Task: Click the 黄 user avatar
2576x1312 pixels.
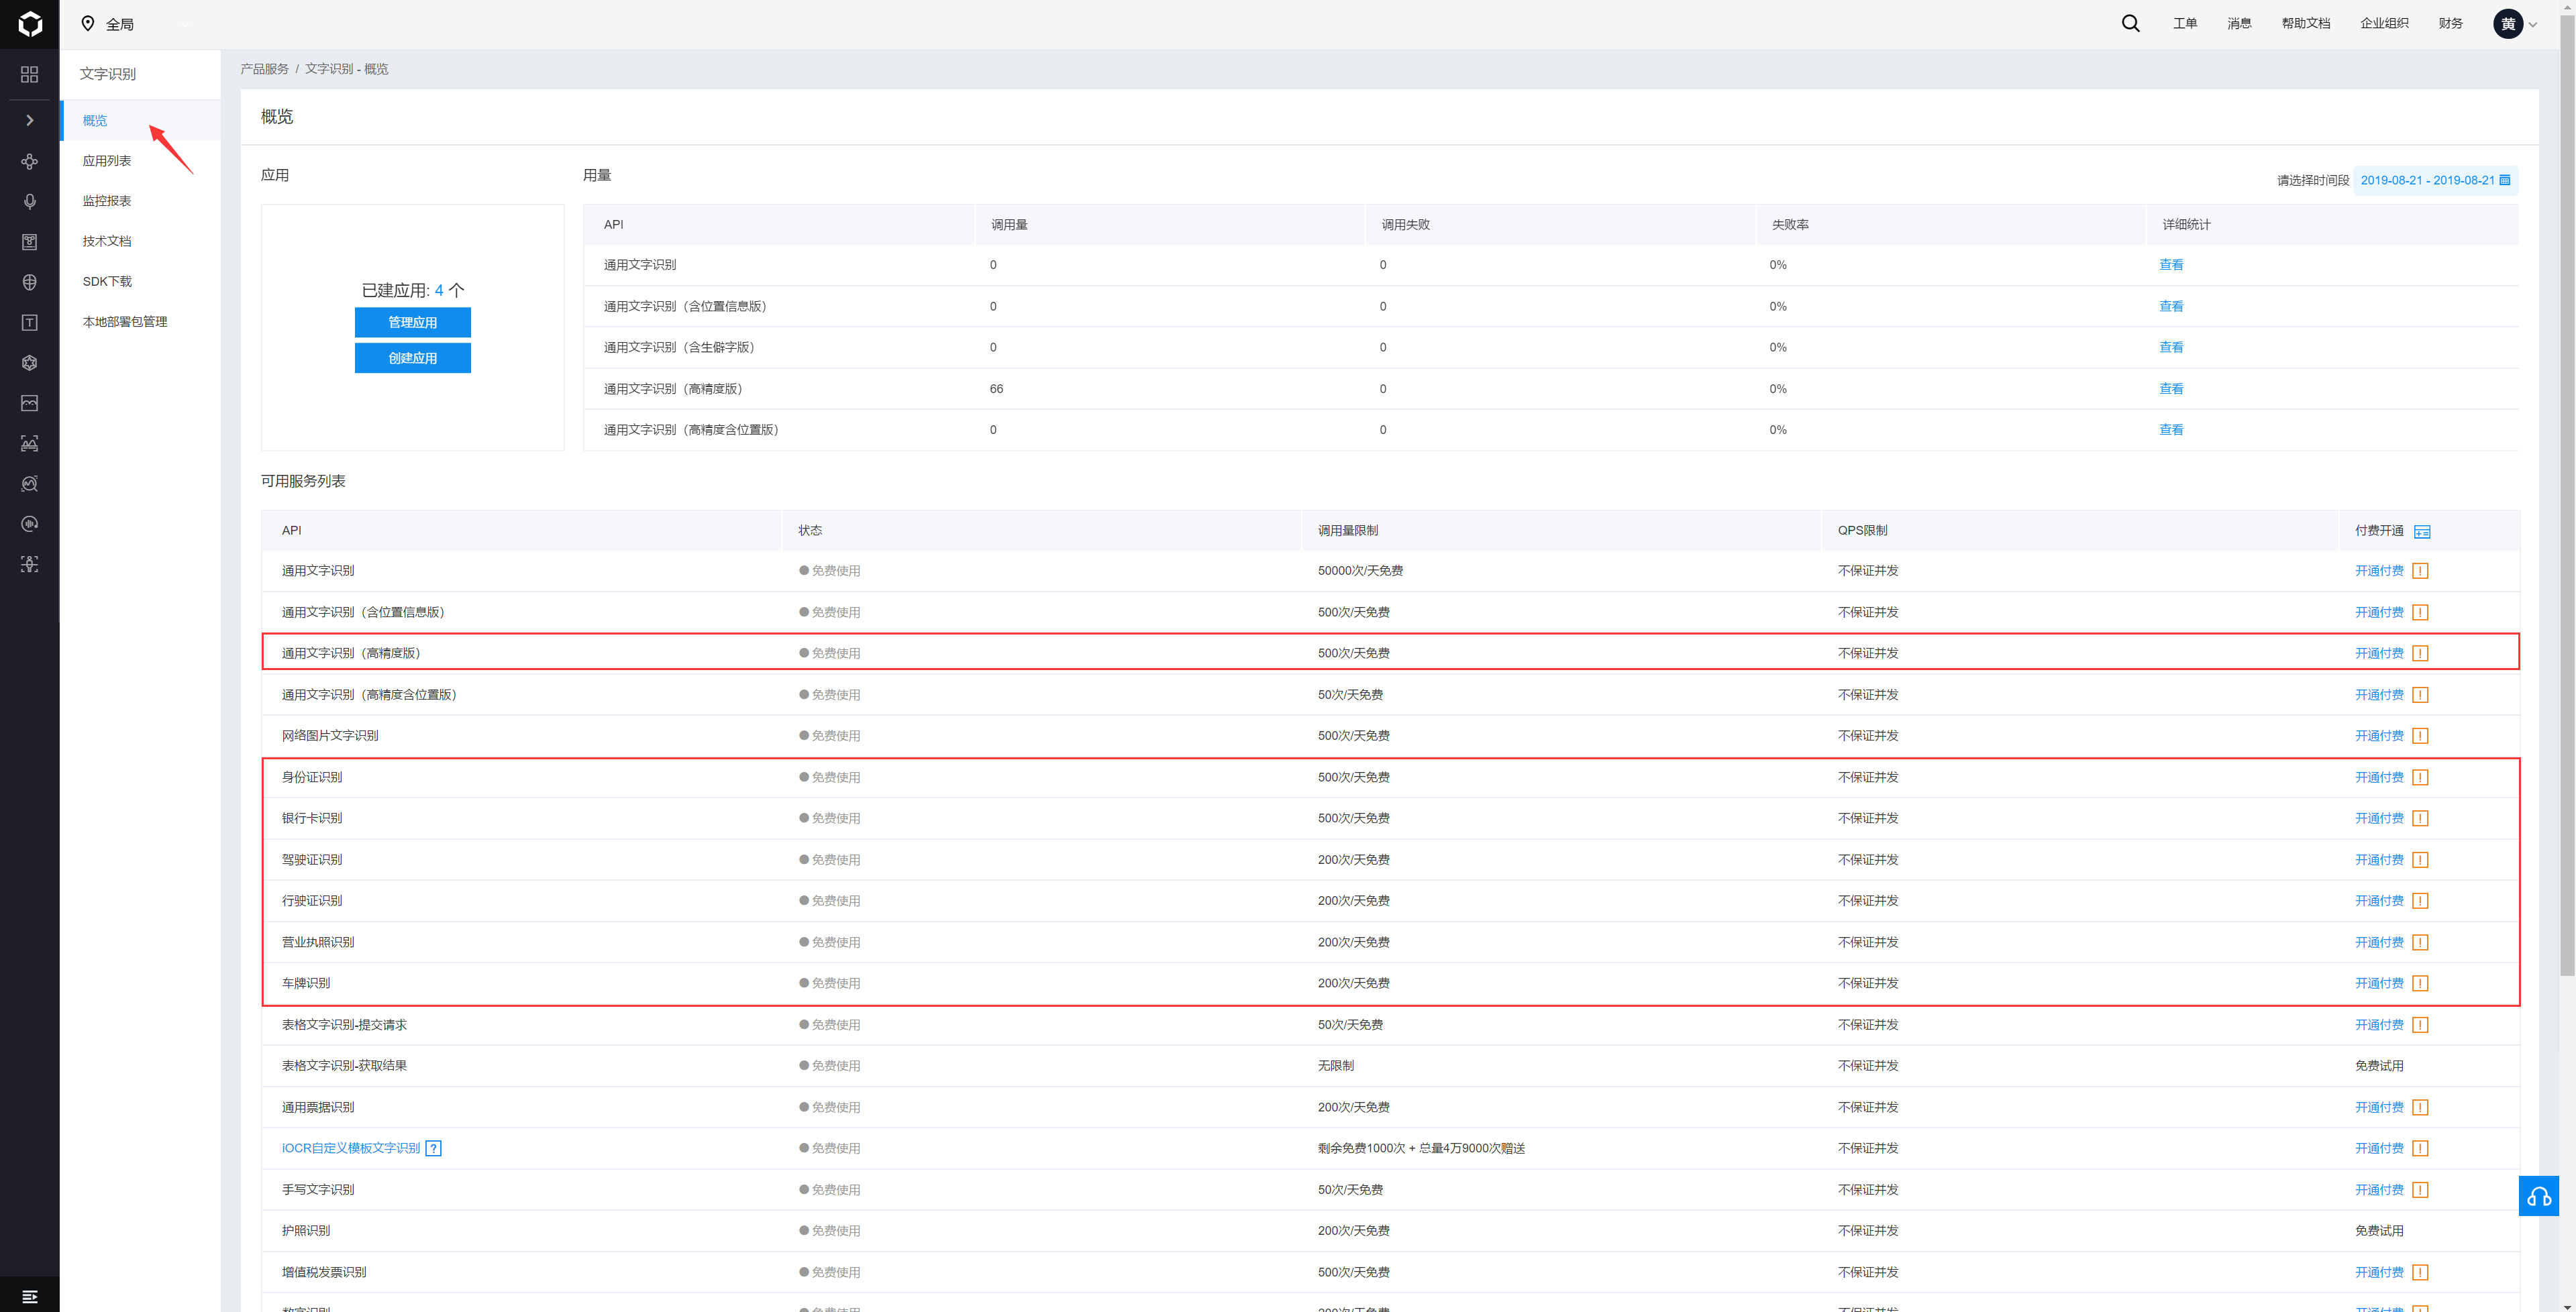Action: click(2508, 24)
